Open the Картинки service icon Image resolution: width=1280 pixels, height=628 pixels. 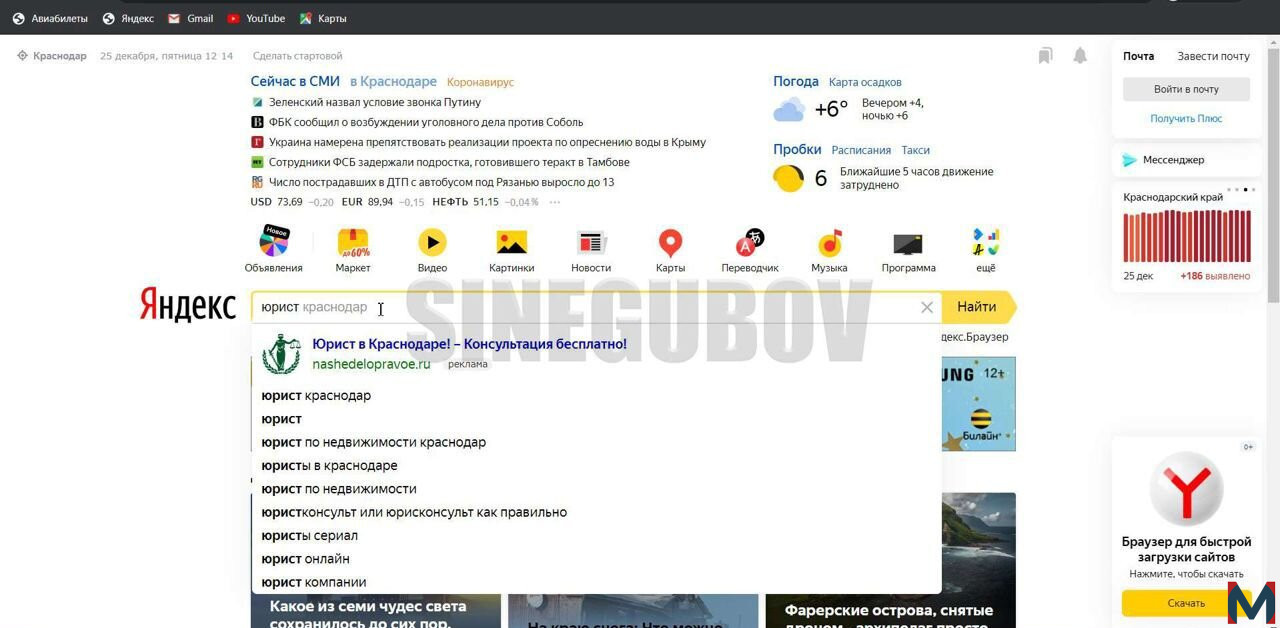(511, 242)
